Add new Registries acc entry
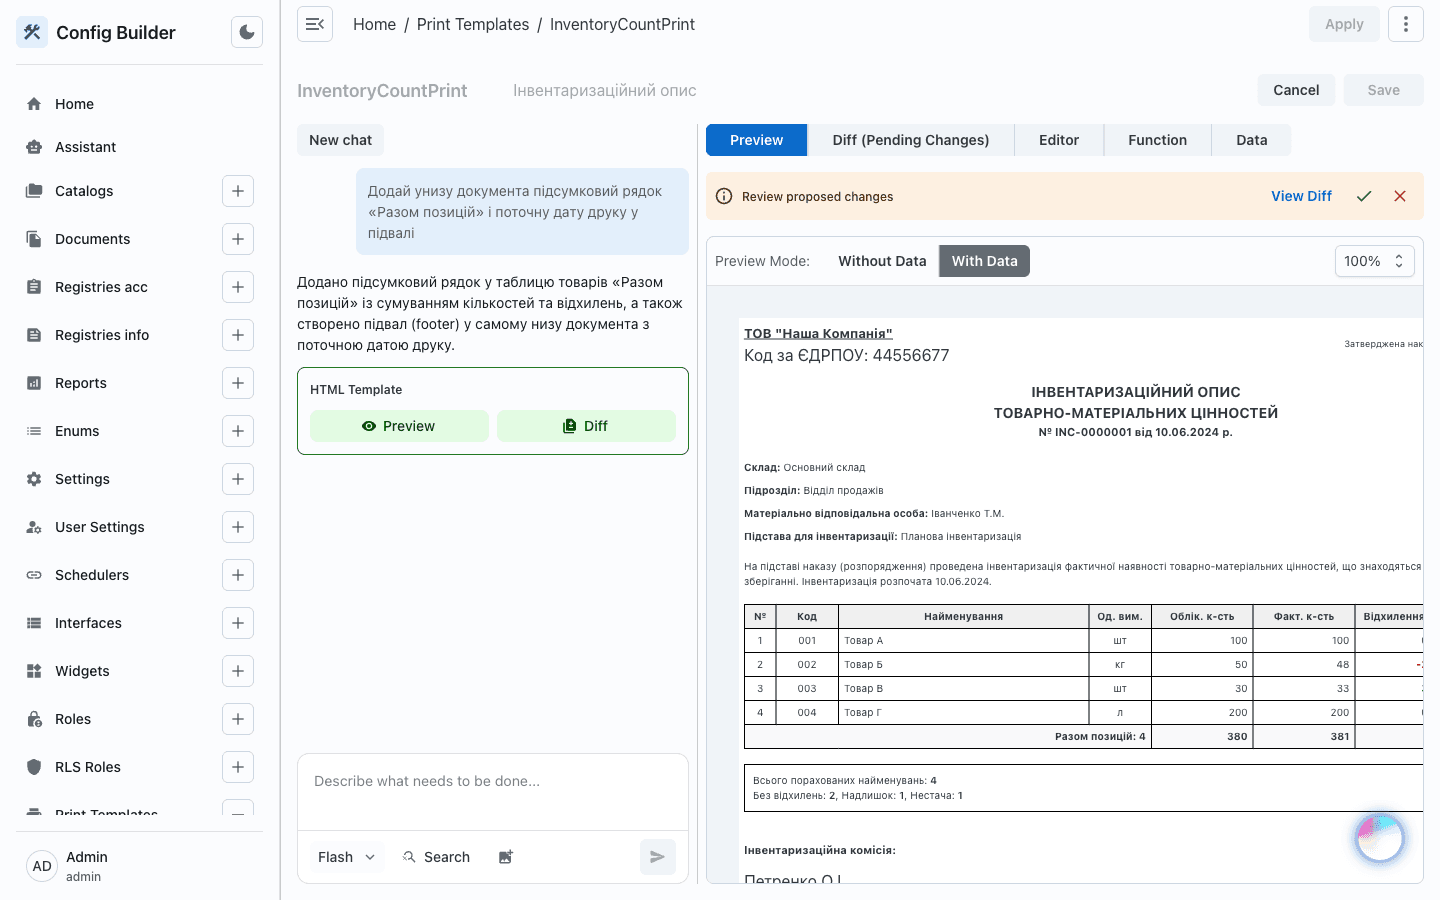 [x=238, y=287]
